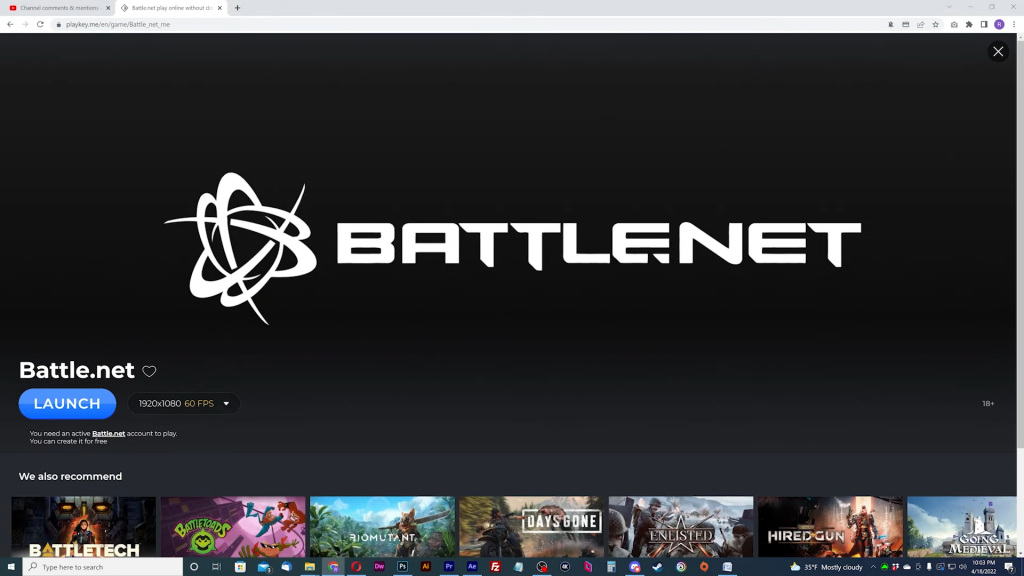Open the Going Medieval game thumbnail

[x=962, y=526]
